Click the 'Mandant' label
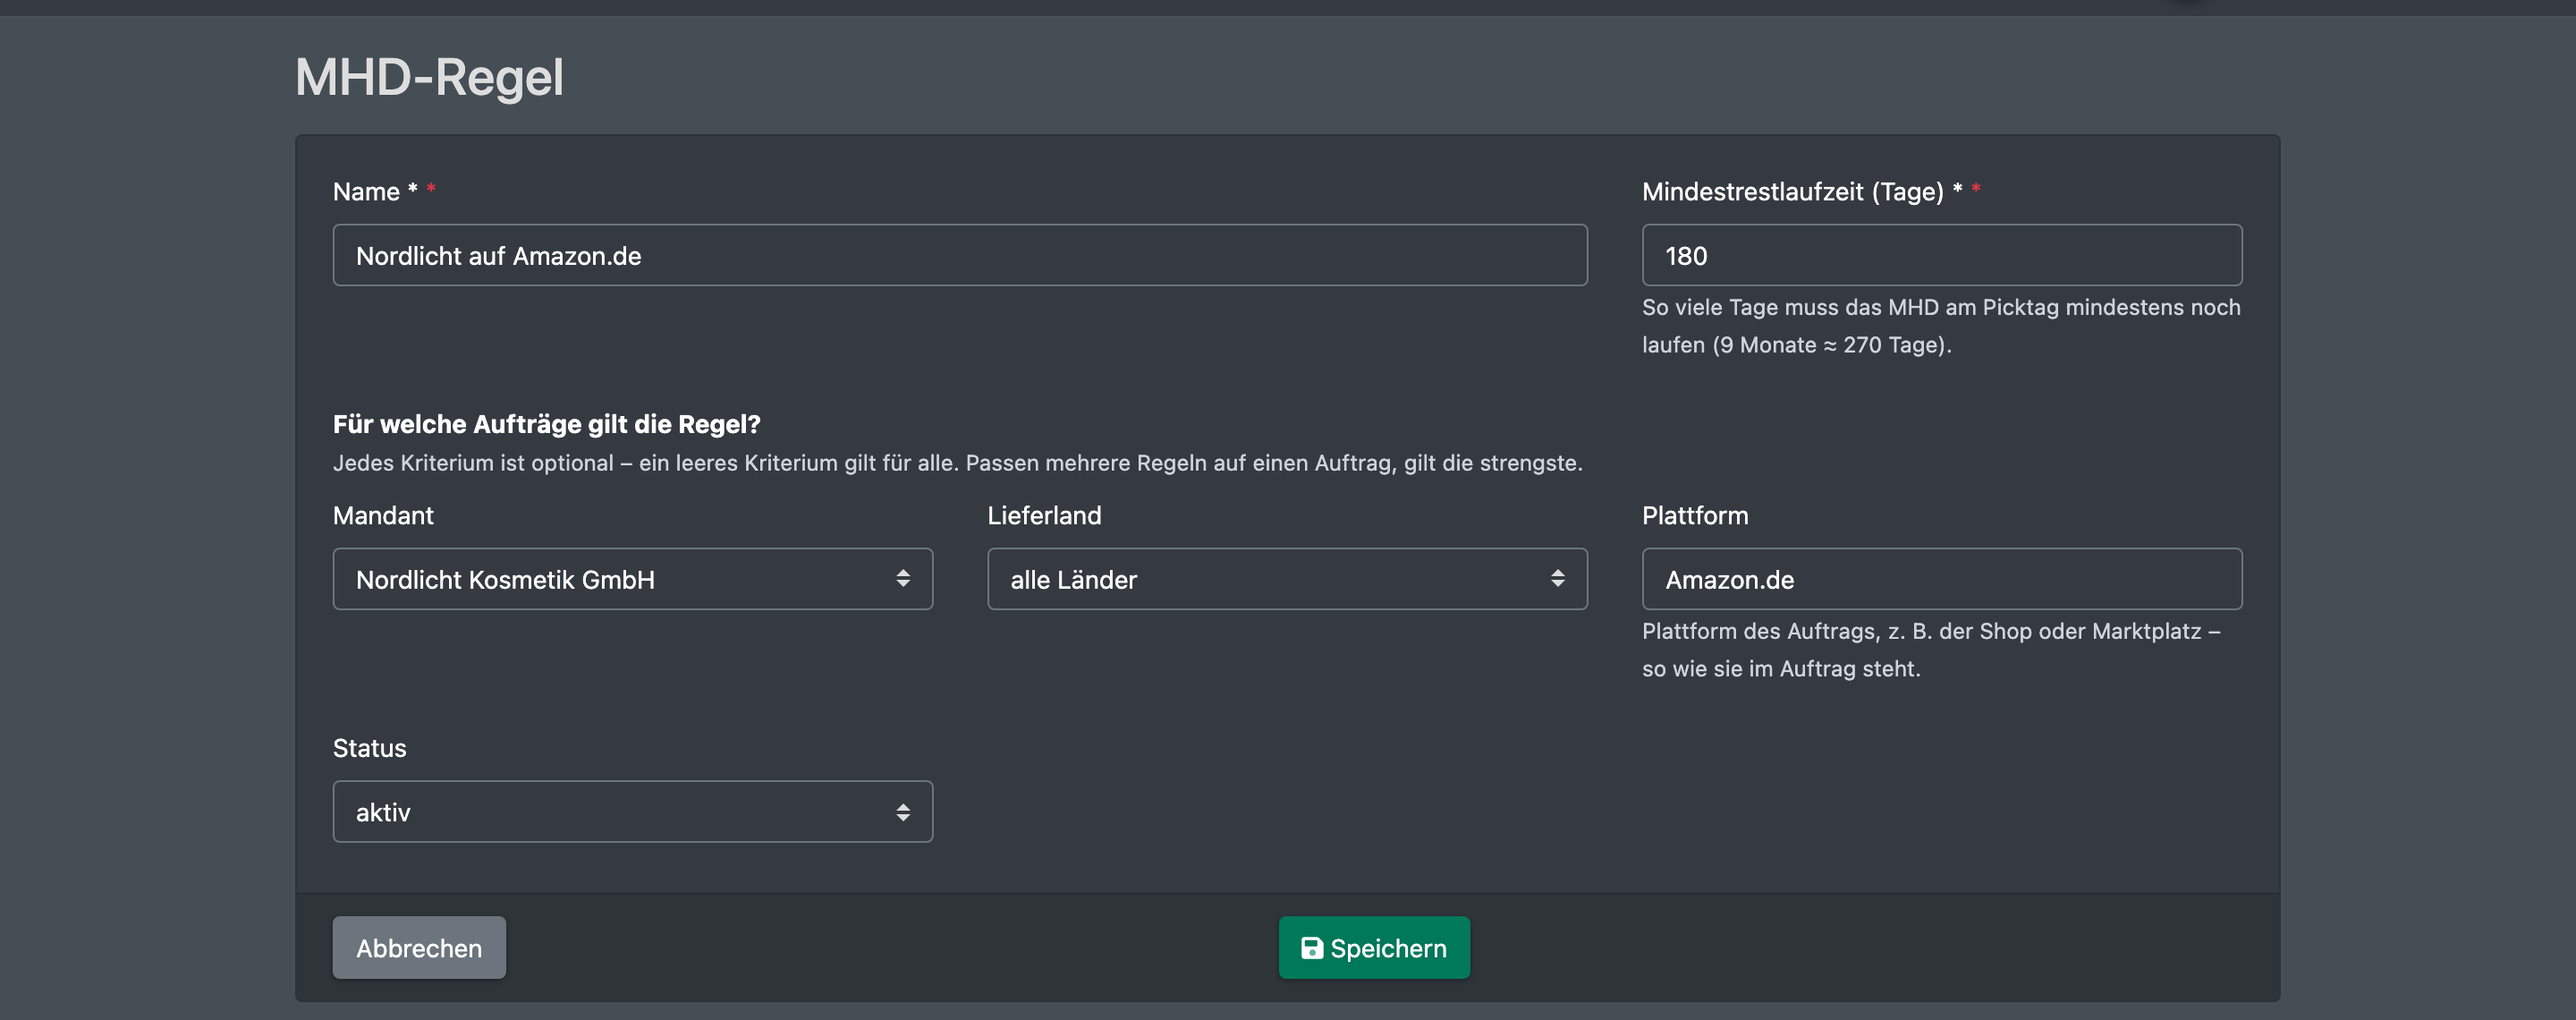The width and height of the screenshot is (2576, 1020). 383,515
